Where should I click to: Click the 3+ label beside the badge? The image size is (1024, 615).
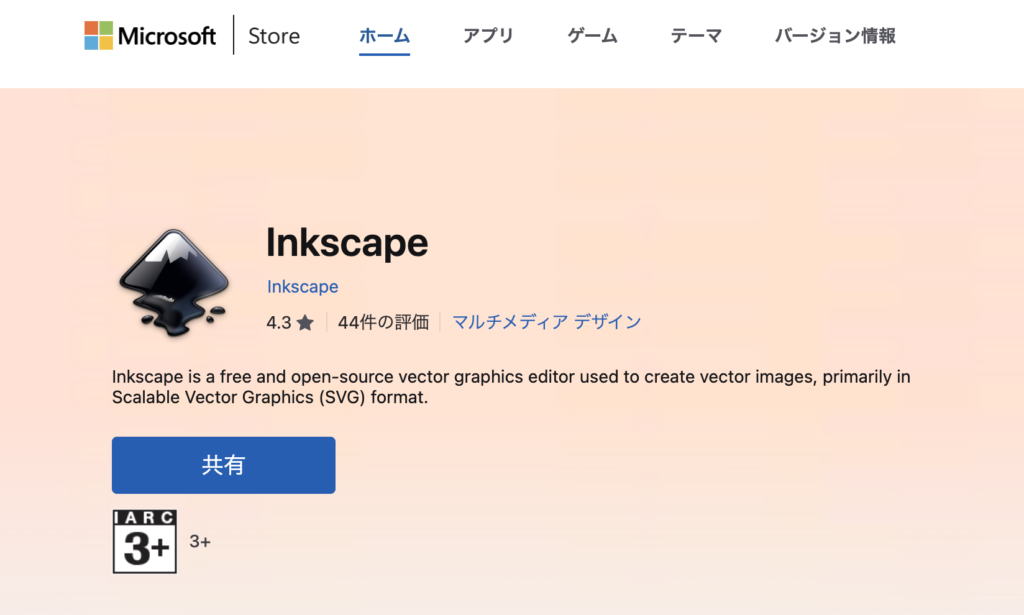199,541
